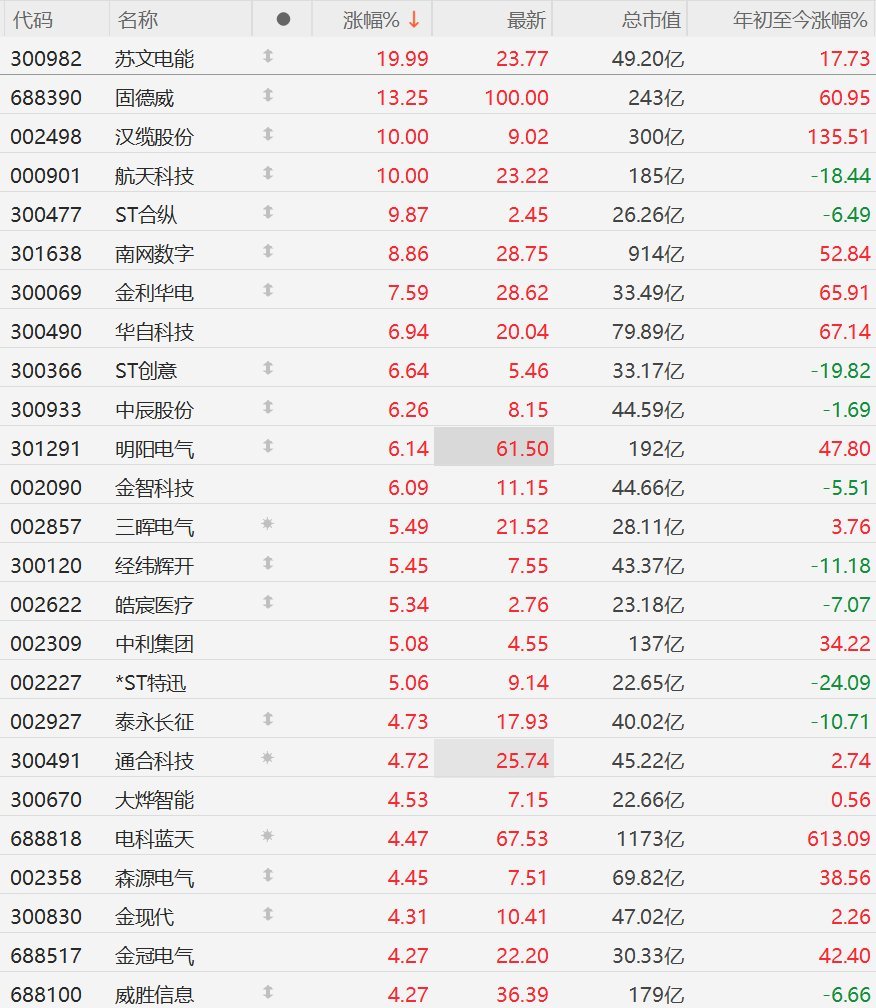The width and height of the screenshot is (876, 1008).
Task: Select stock code 300933
Action: (46, 410)
